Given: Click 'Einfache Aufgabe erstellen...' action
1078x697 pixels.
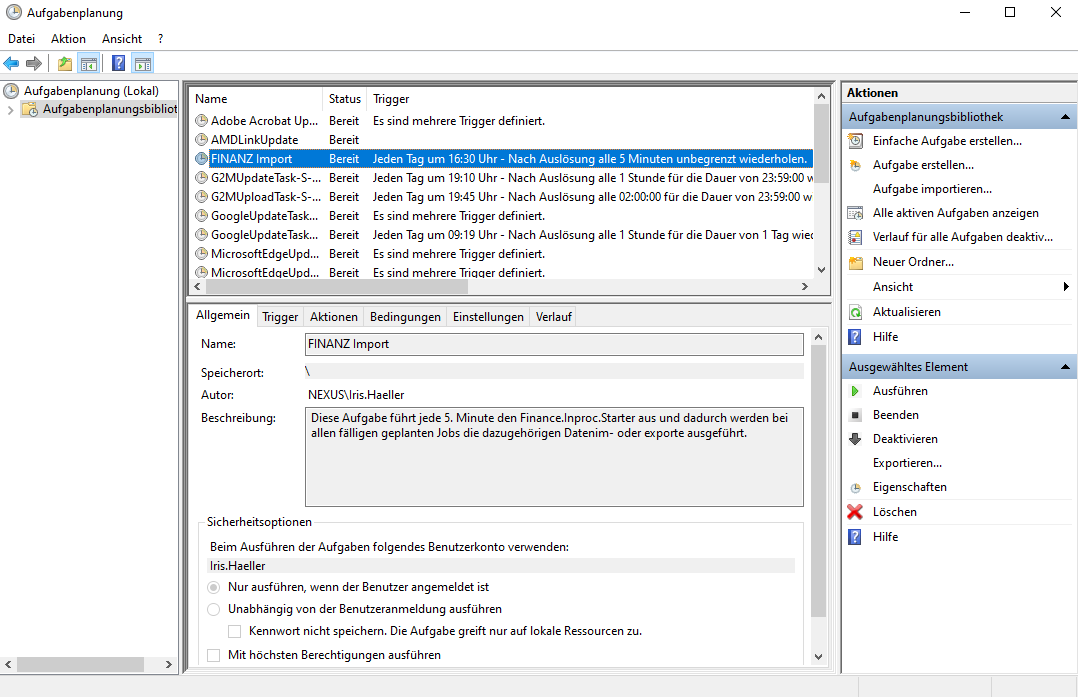Looking at the screenshot, I should (x=946, y=141).
